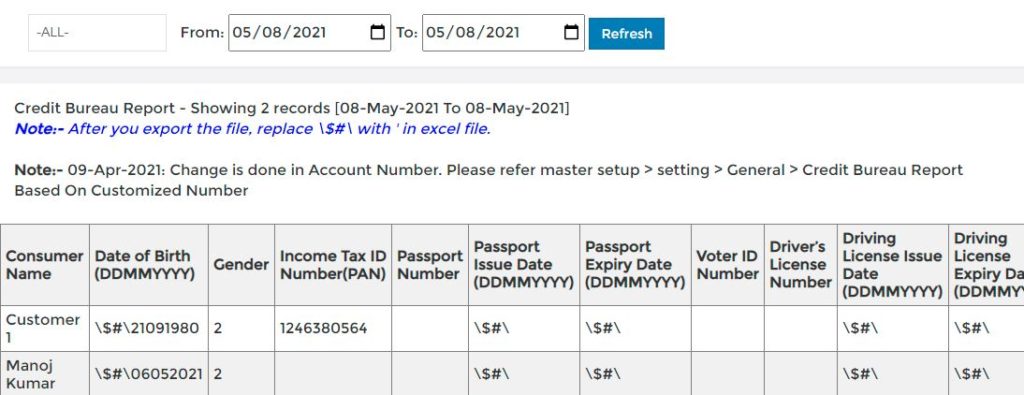Click the PAN value 1246380564 cell
The width and height of the screenshot is (1024, 395).
point(333,328)
